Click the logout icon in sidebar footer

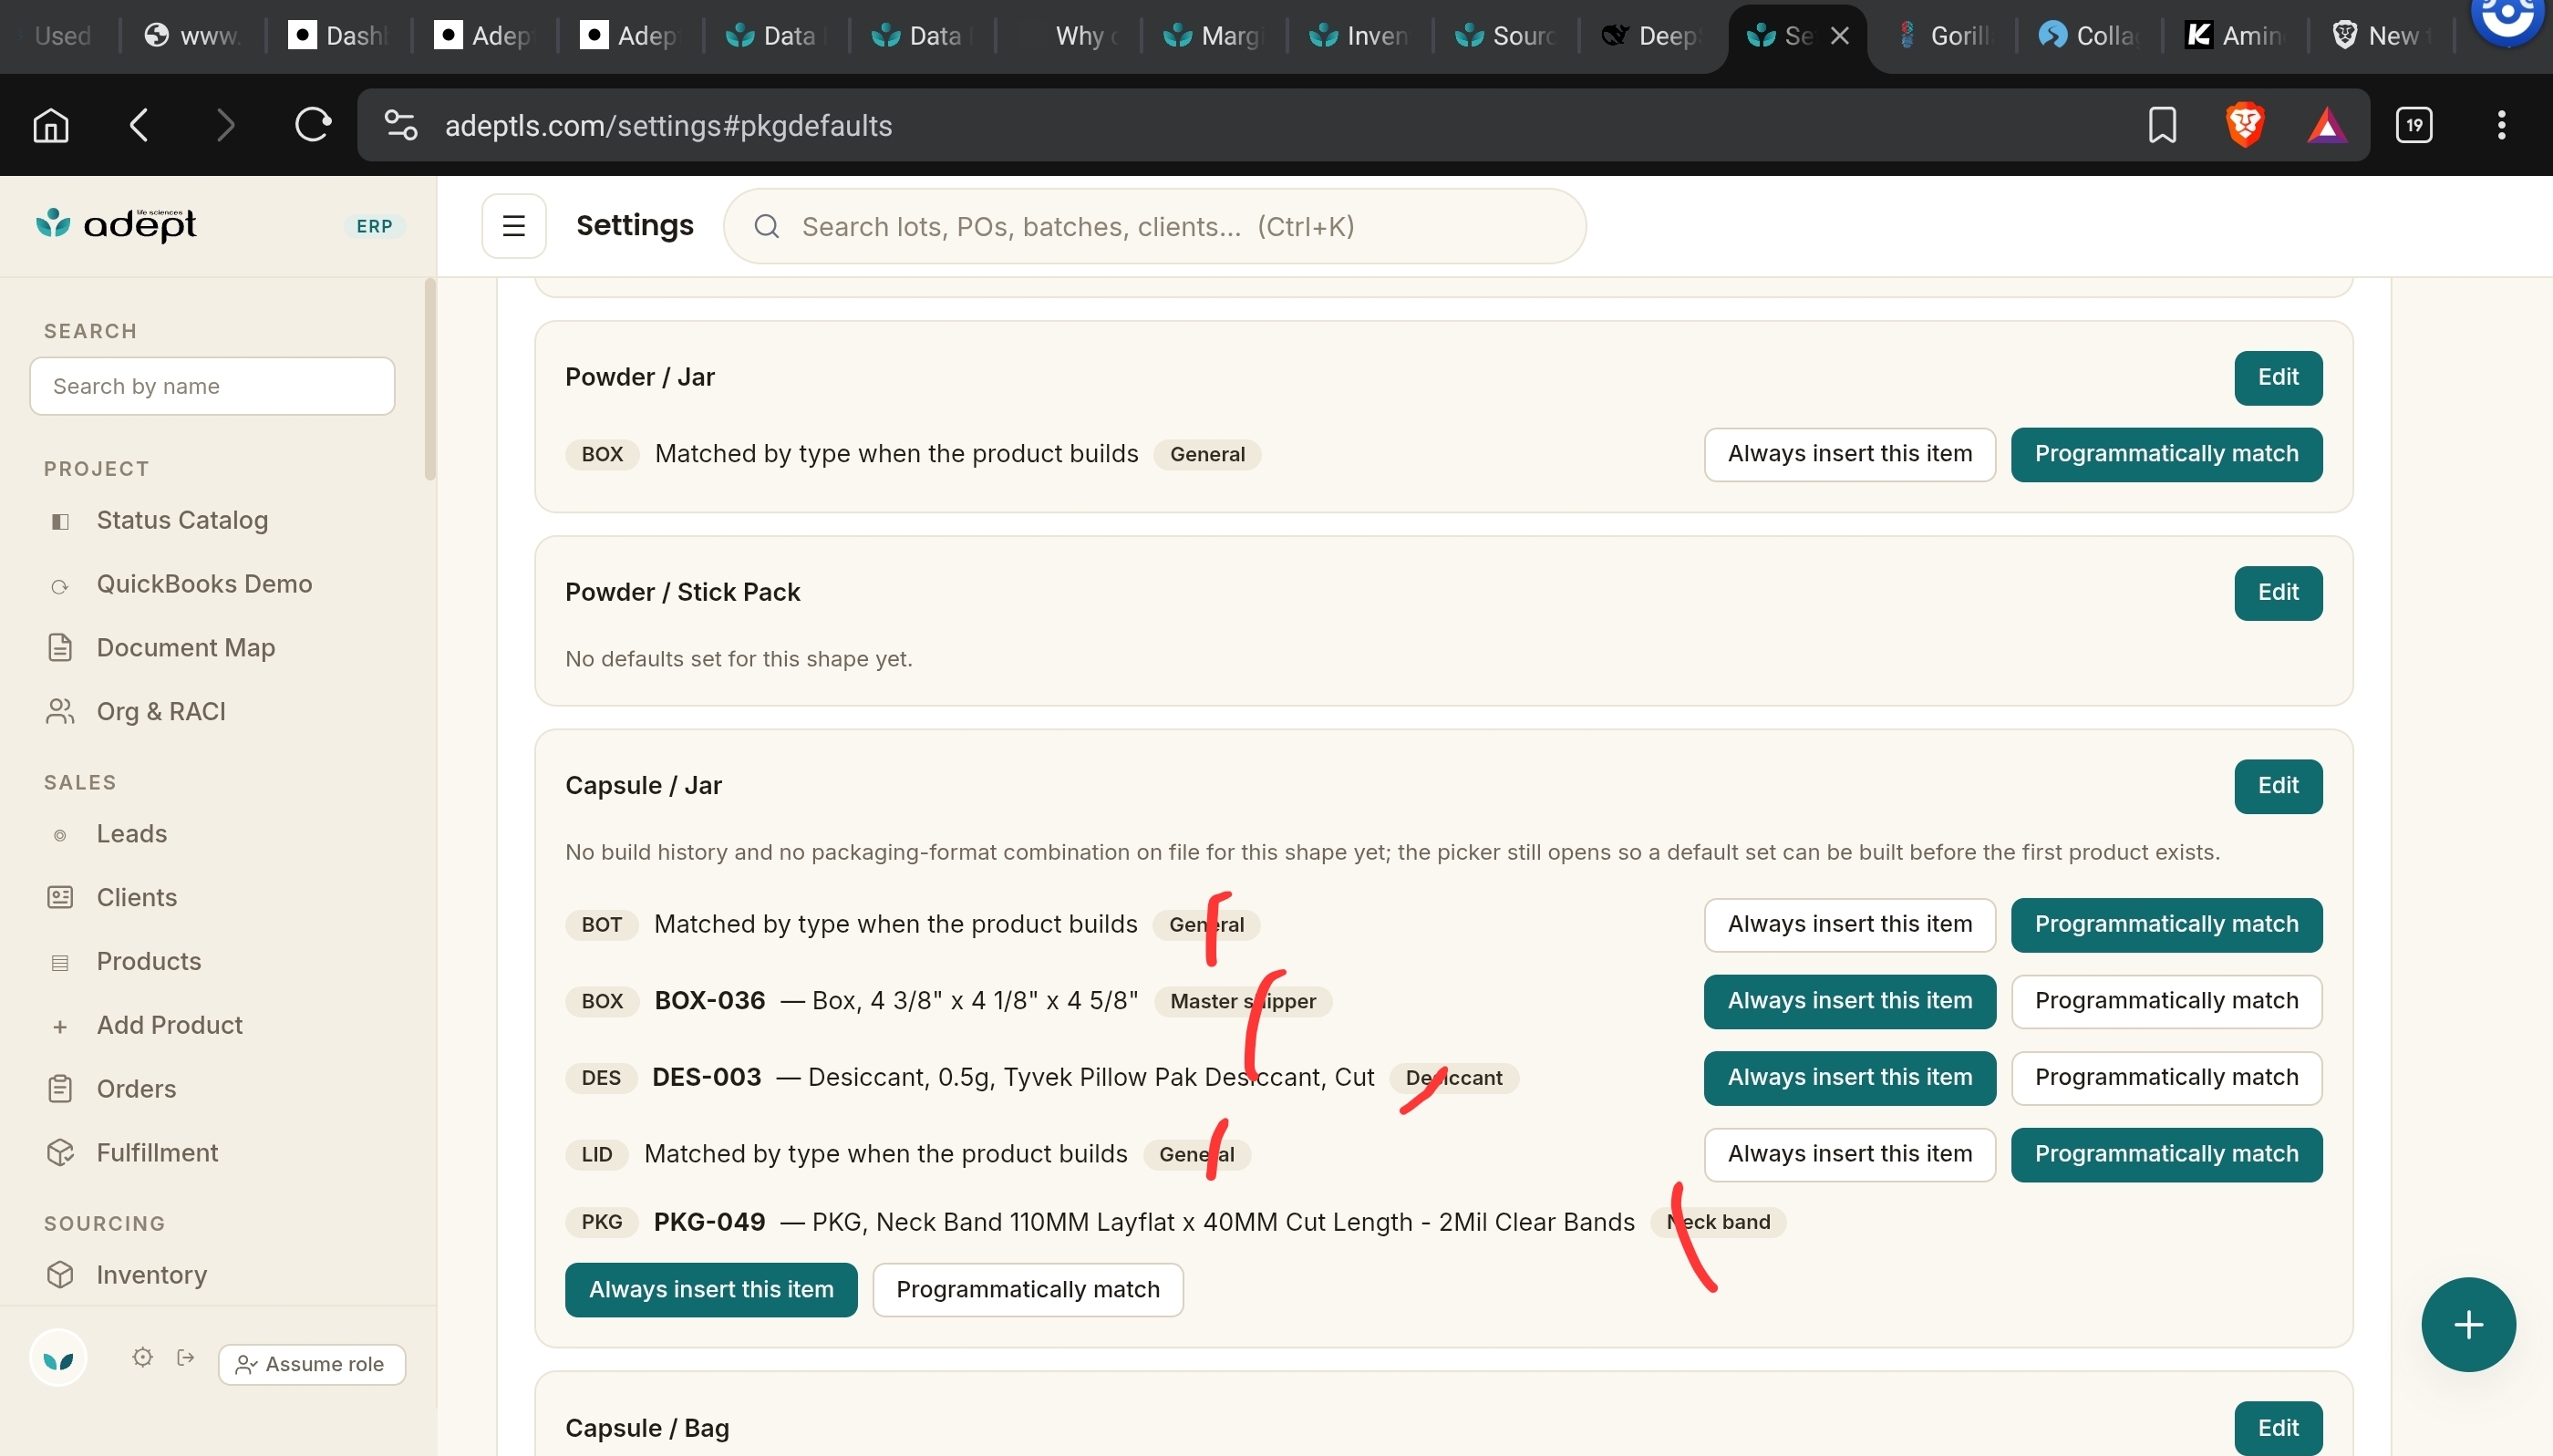pos(186,1357)
